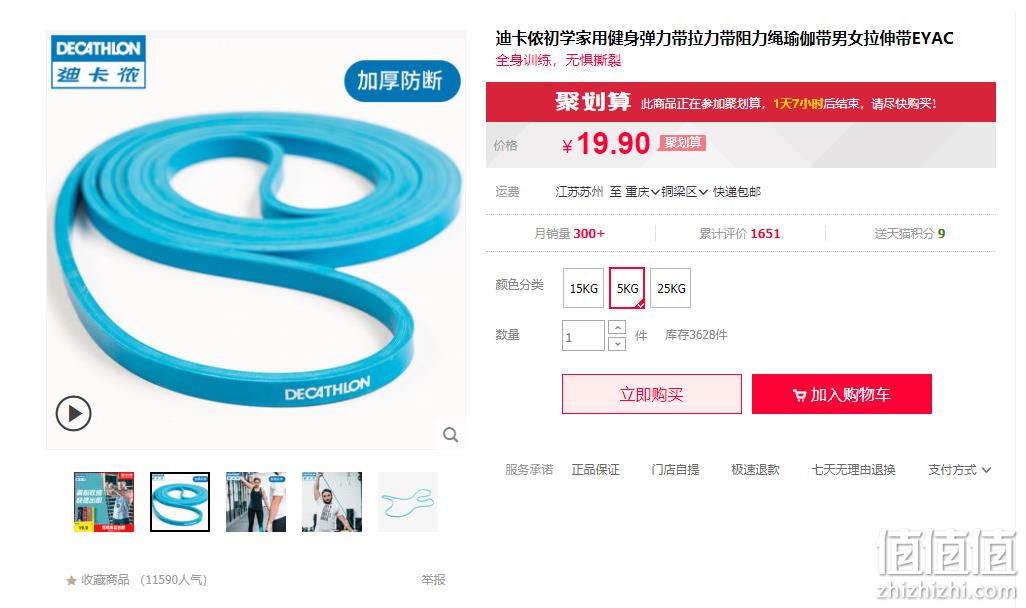Click the 立即购买 buy now button

click(652, 394)
